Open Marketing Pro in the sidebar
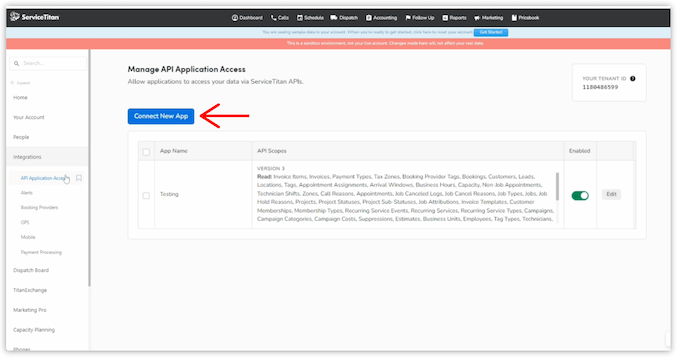Viewport: 680px width, 360px height. (x=29, y=310)
